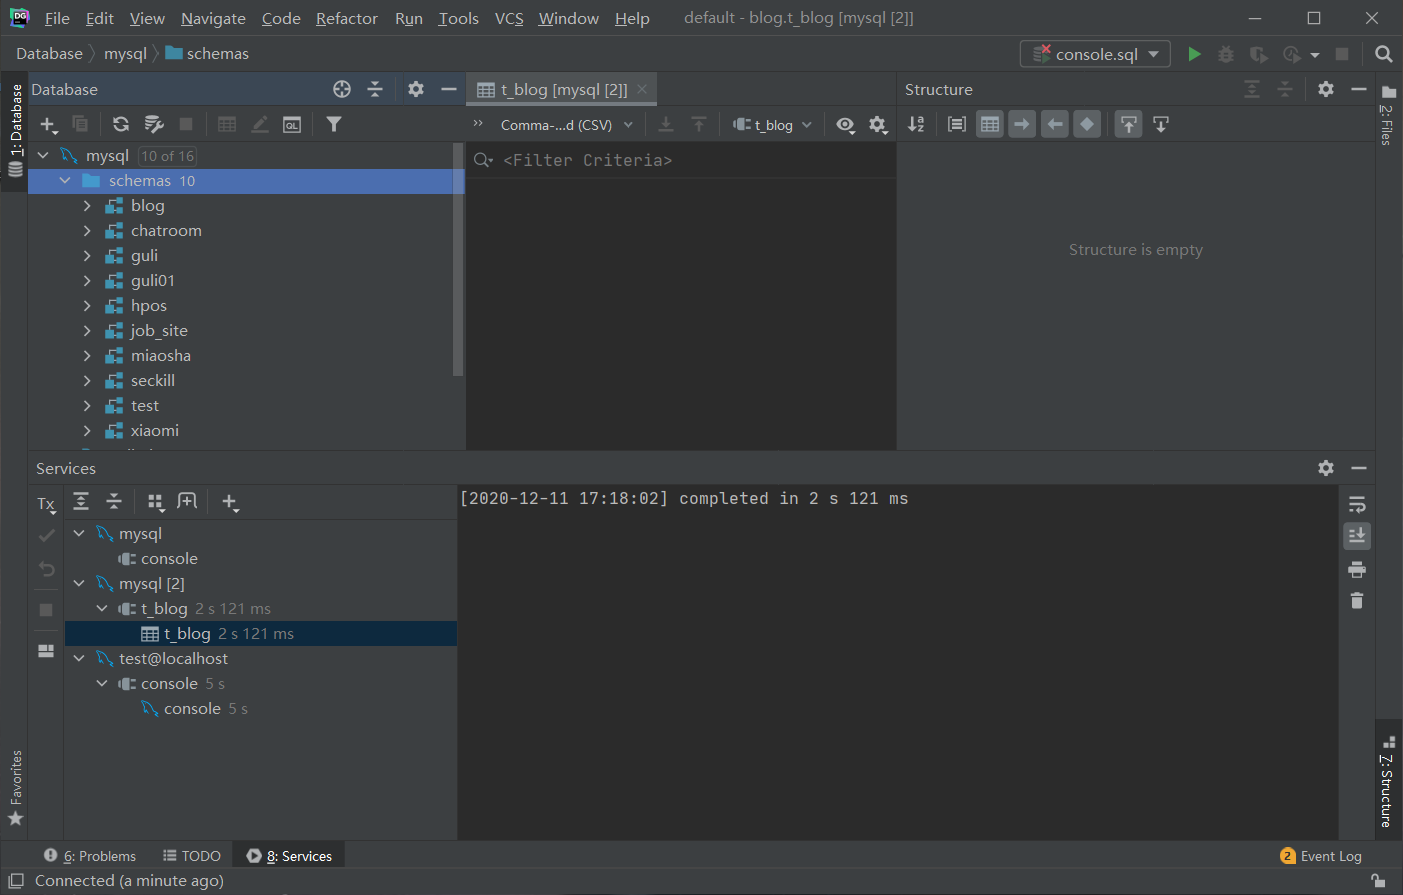Run console.sql with the green play button

(1194, 54)
